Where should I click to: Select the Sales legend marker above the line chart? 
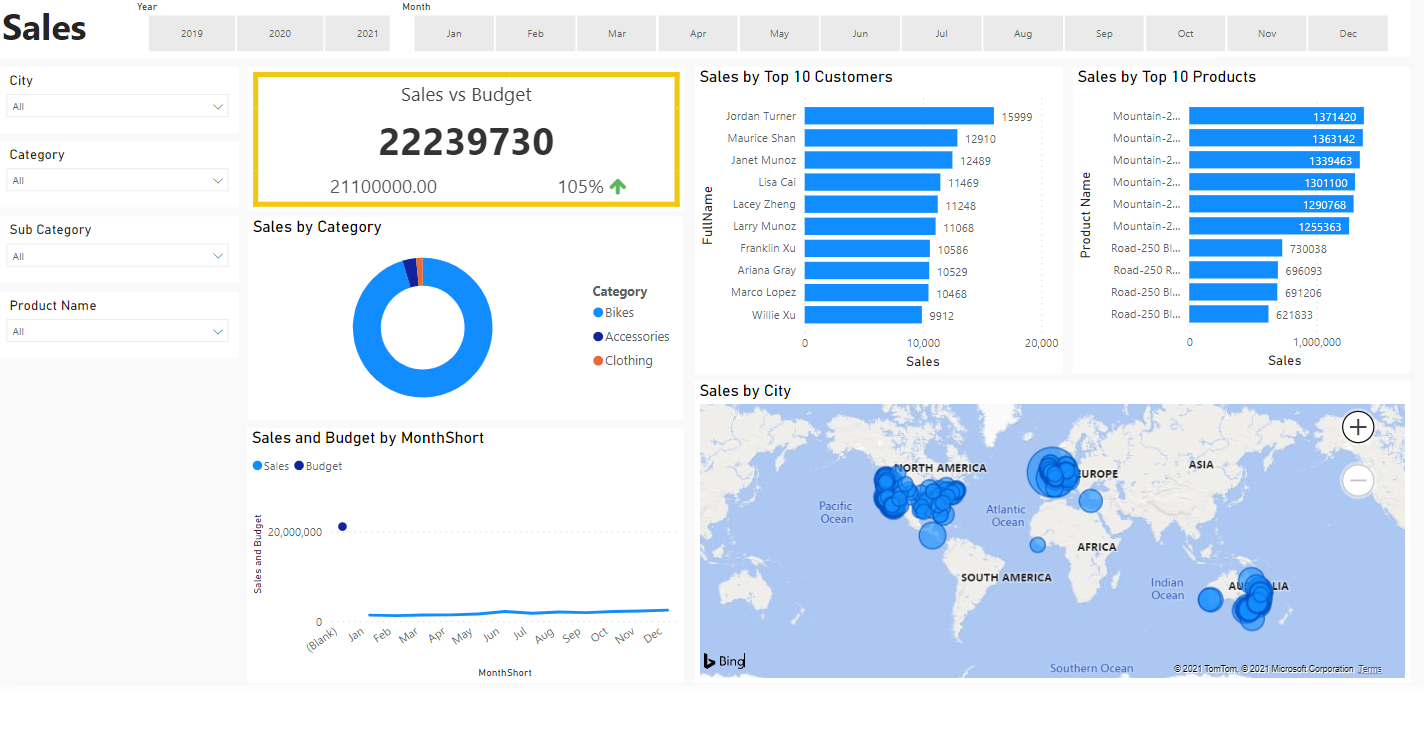pos(257,465)
